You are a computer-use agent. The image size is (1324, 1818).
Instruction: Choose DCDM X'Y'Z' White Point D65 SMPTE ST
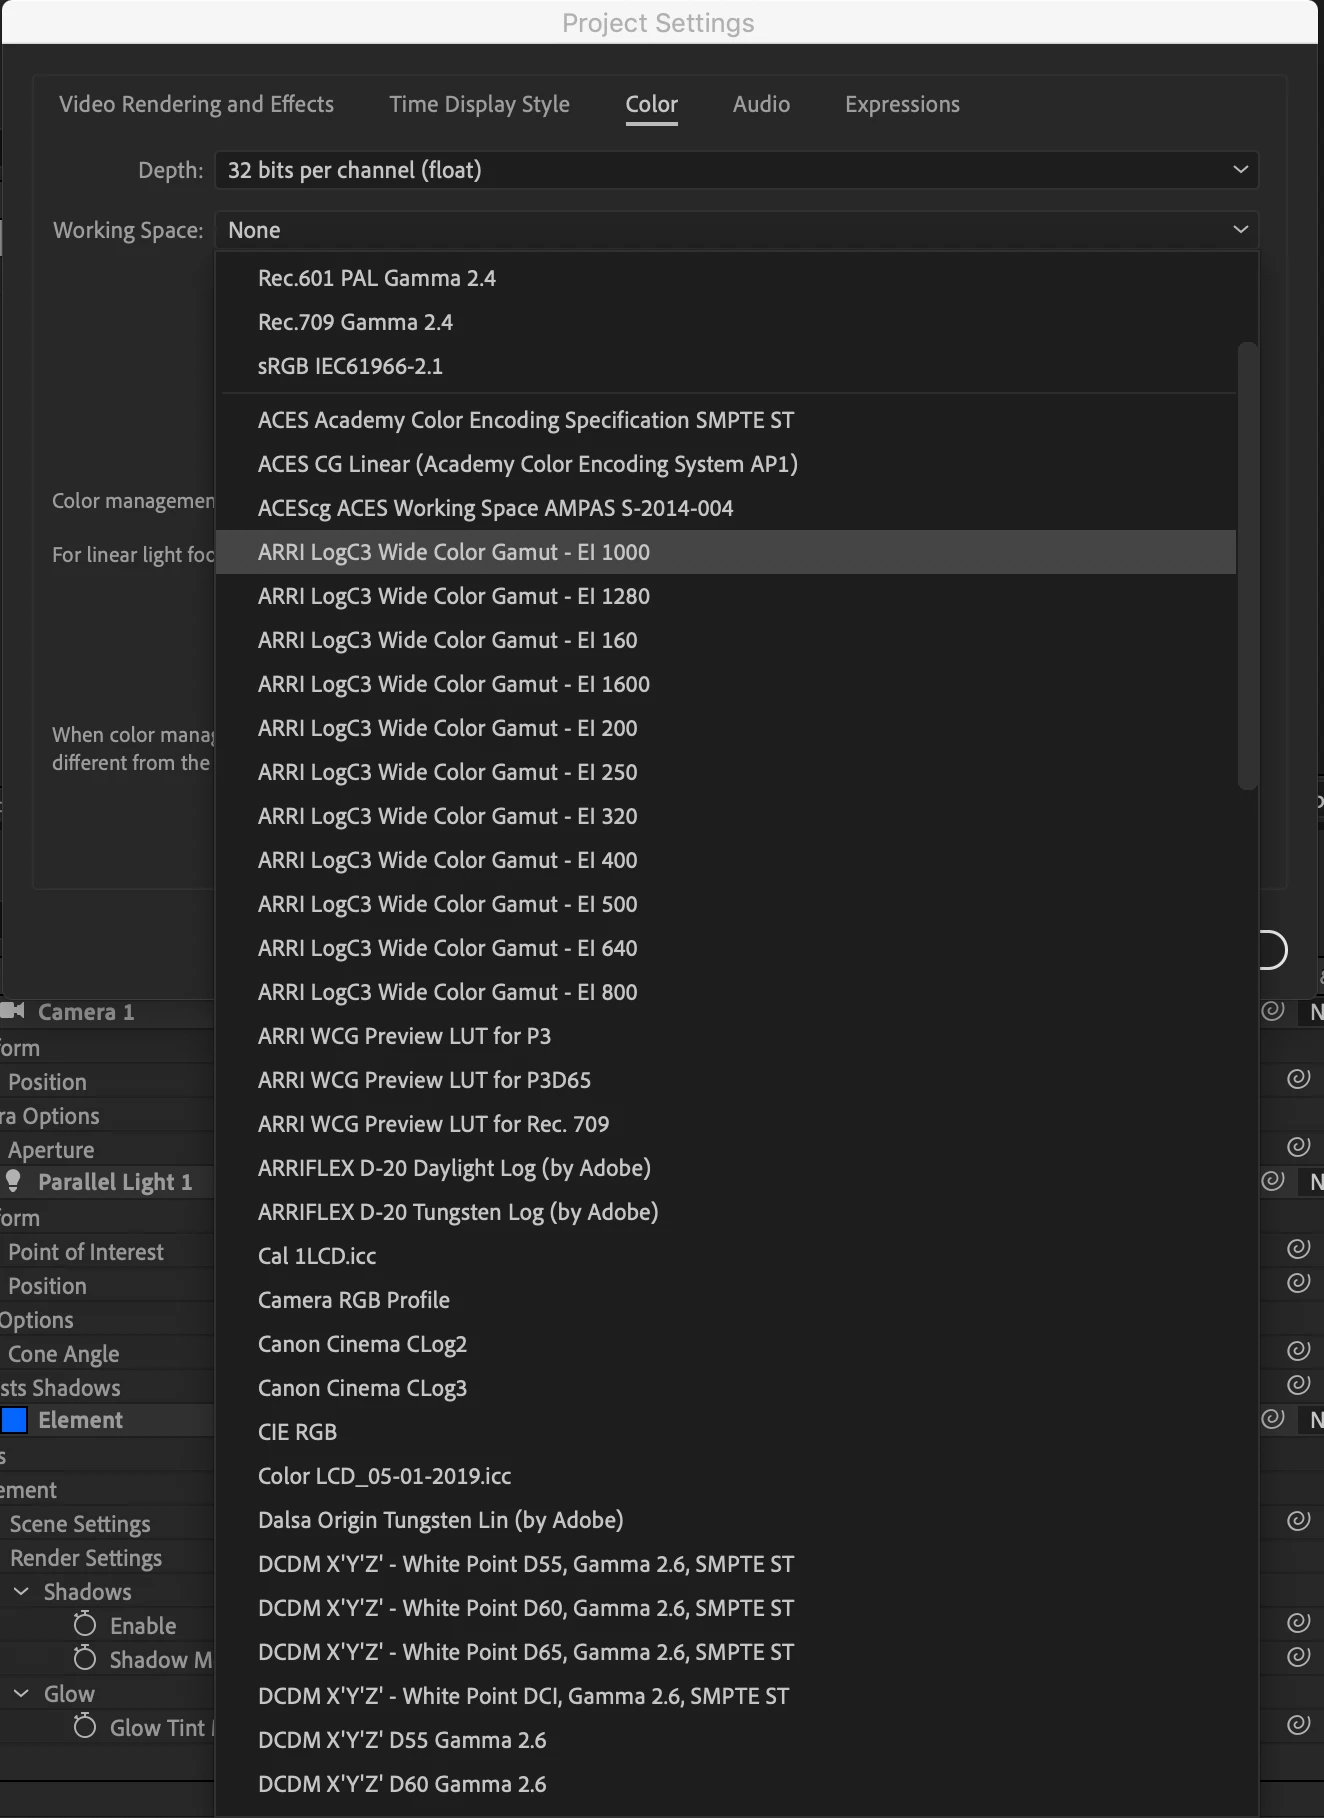click(726, 1652)
